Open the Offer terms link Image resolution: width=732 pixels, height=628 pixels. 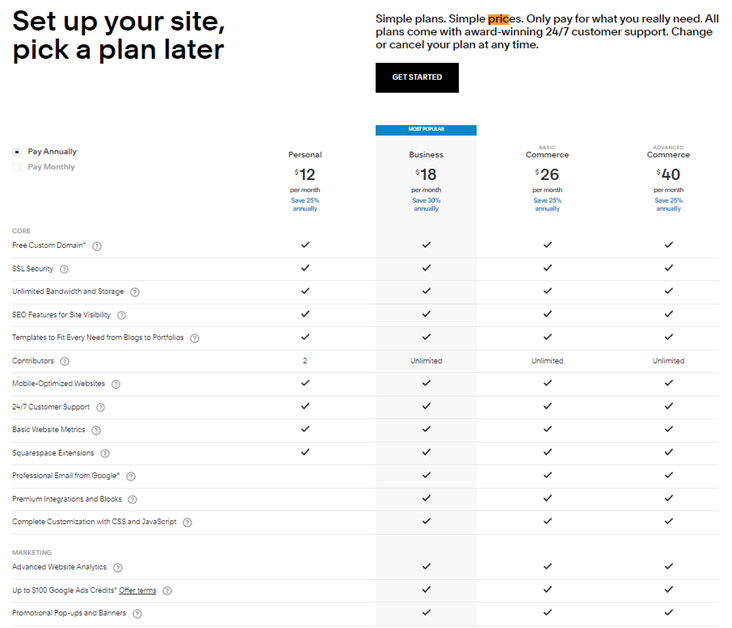pos(138,590)
